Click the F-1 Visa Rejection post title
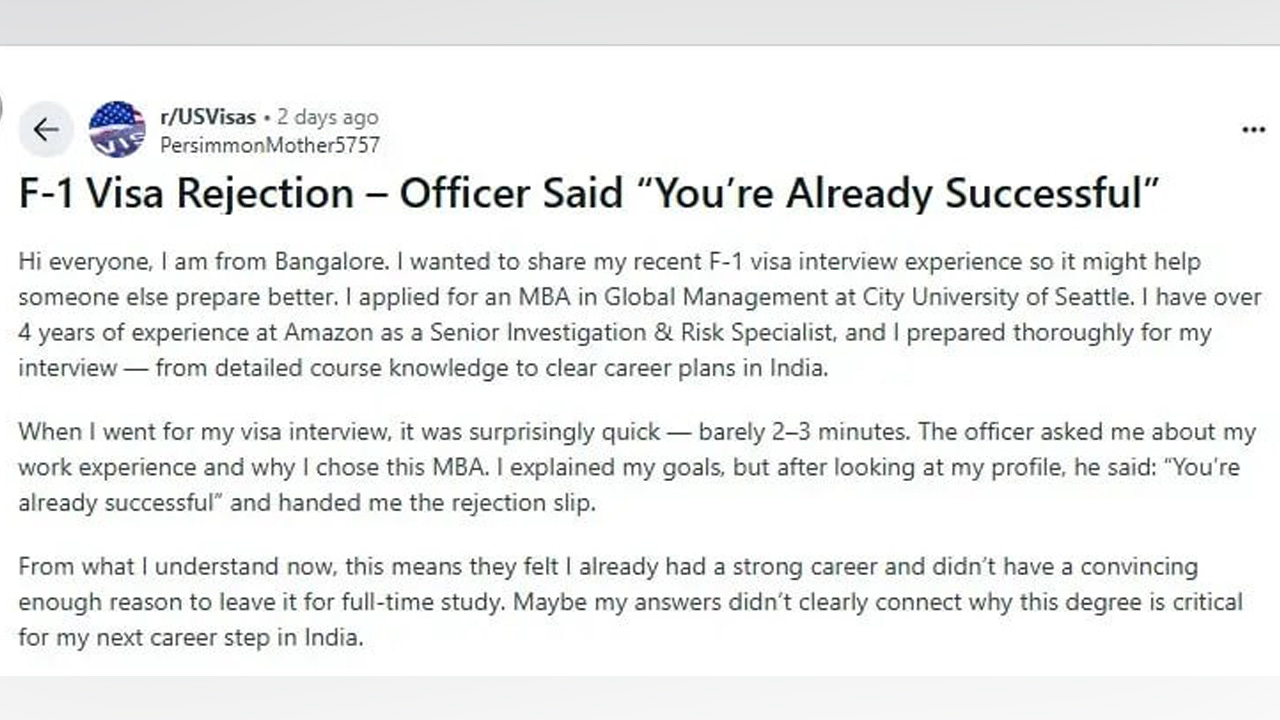 click(588, 194)
